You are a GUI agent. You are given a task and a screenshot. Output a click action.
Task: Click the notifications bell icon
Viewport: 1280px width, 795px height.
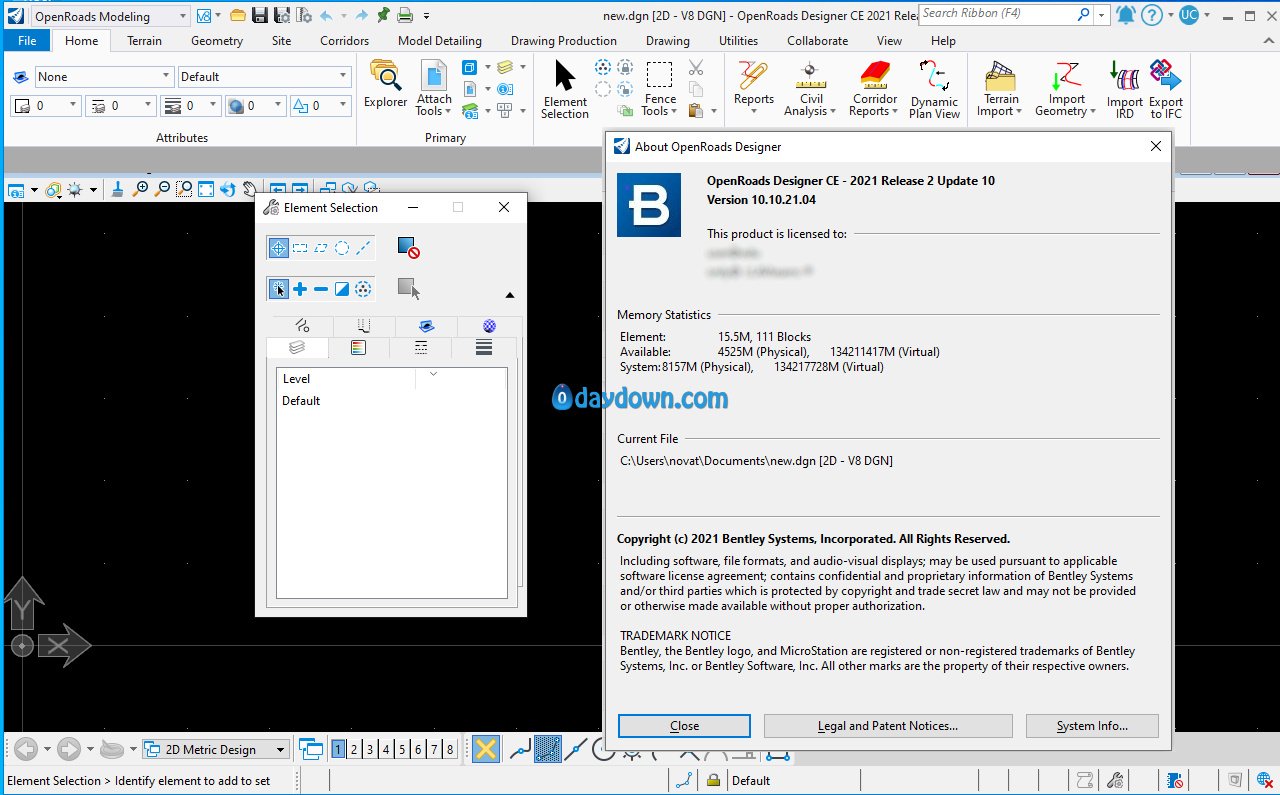(1125, 15)
